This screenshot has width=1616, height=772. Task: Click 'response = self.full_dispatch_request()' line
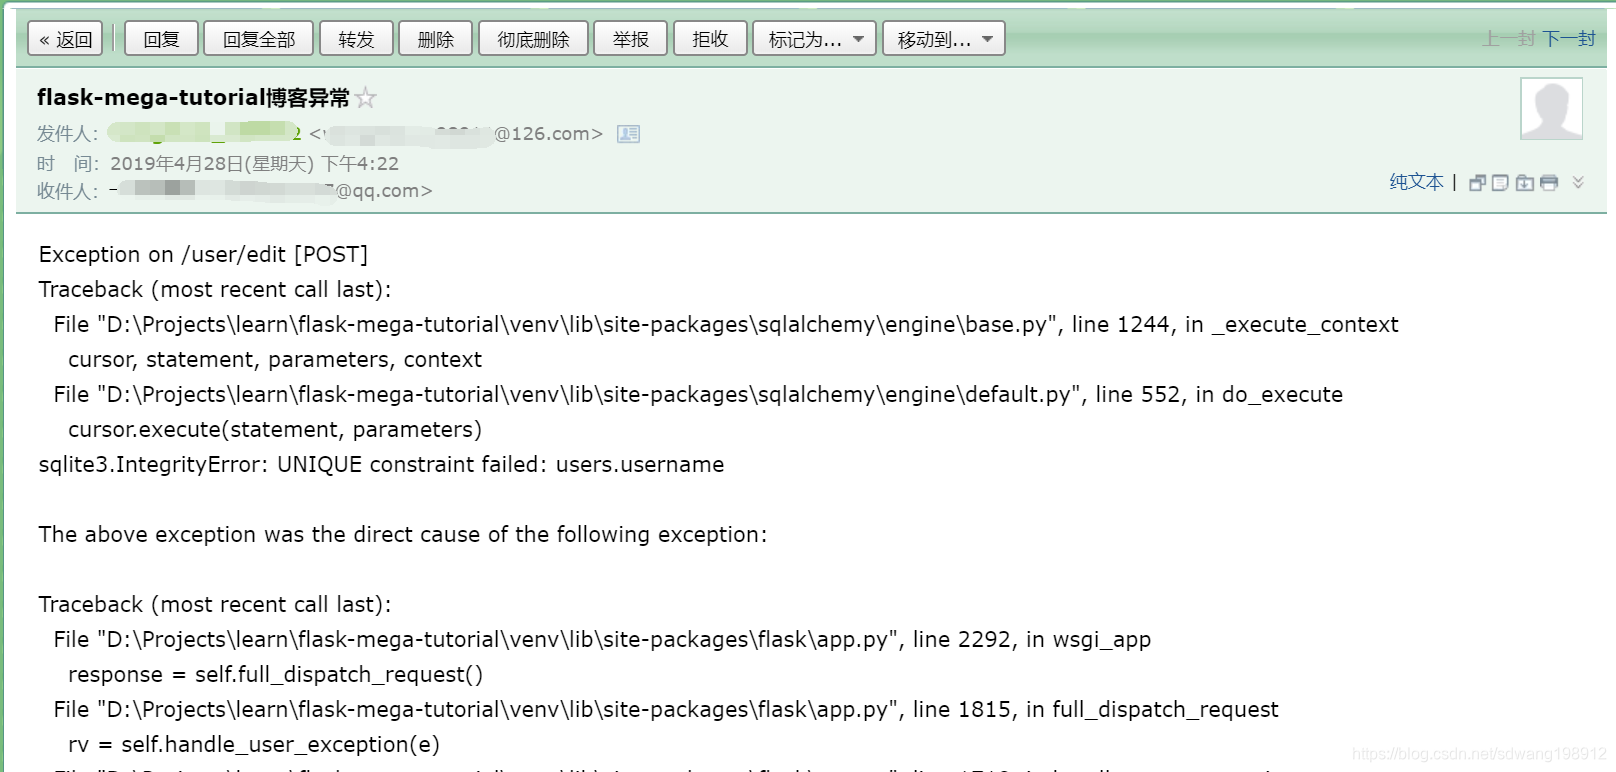click(x=275, y=675)
